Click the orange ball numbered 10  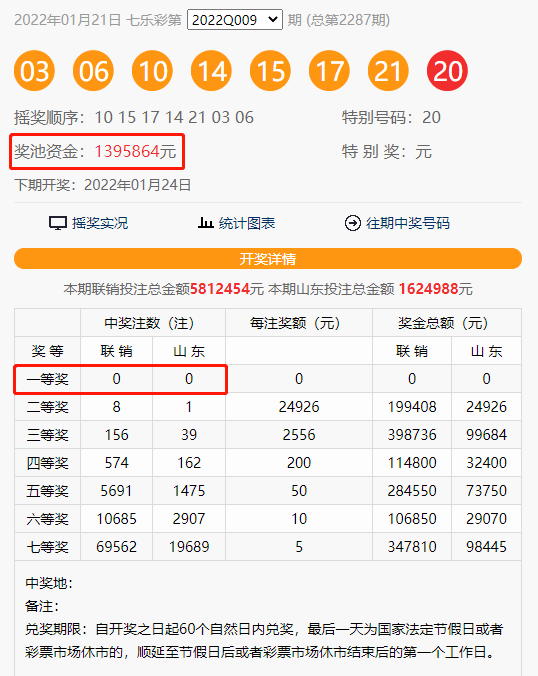pos(153,71)
